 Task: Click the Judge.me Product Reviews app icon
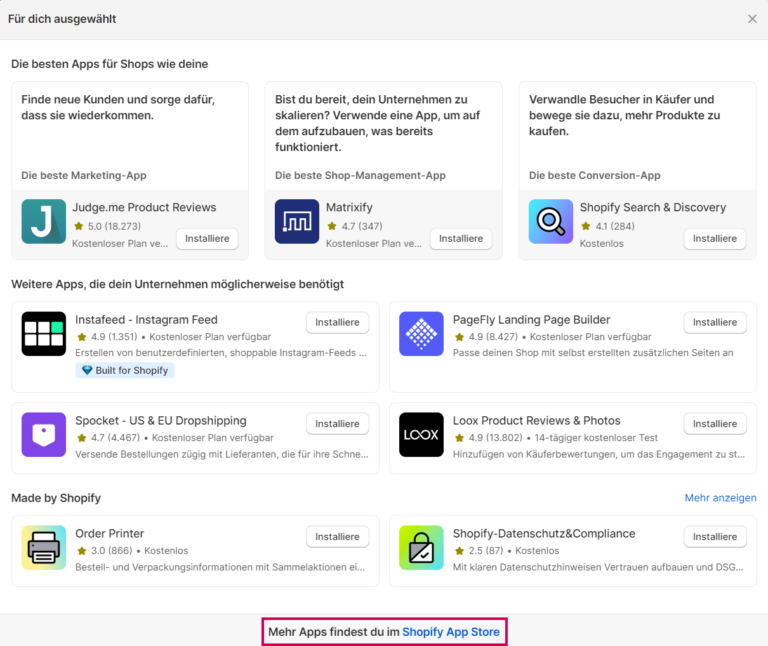click(x=43, y=222)
